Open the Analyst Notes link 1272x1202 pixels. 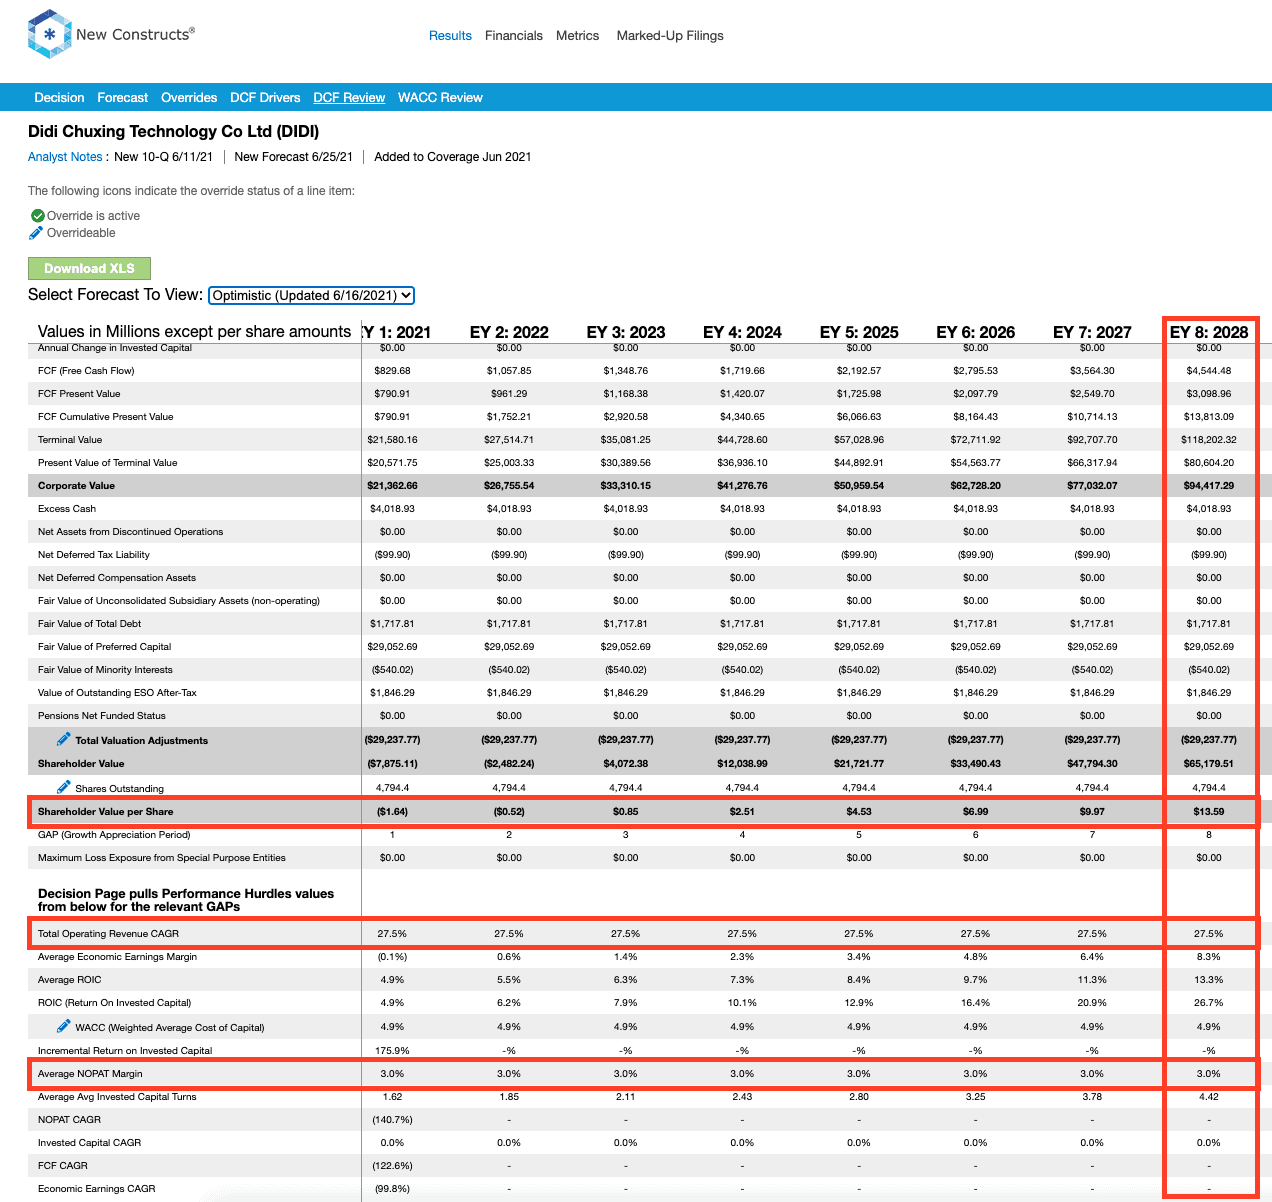(65, 157)
